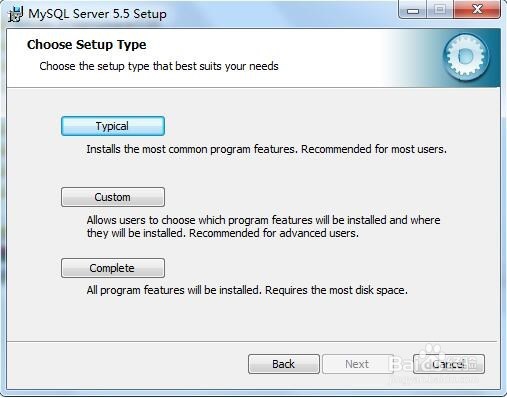Cancel the MySQL Server setup

point(449,364)
